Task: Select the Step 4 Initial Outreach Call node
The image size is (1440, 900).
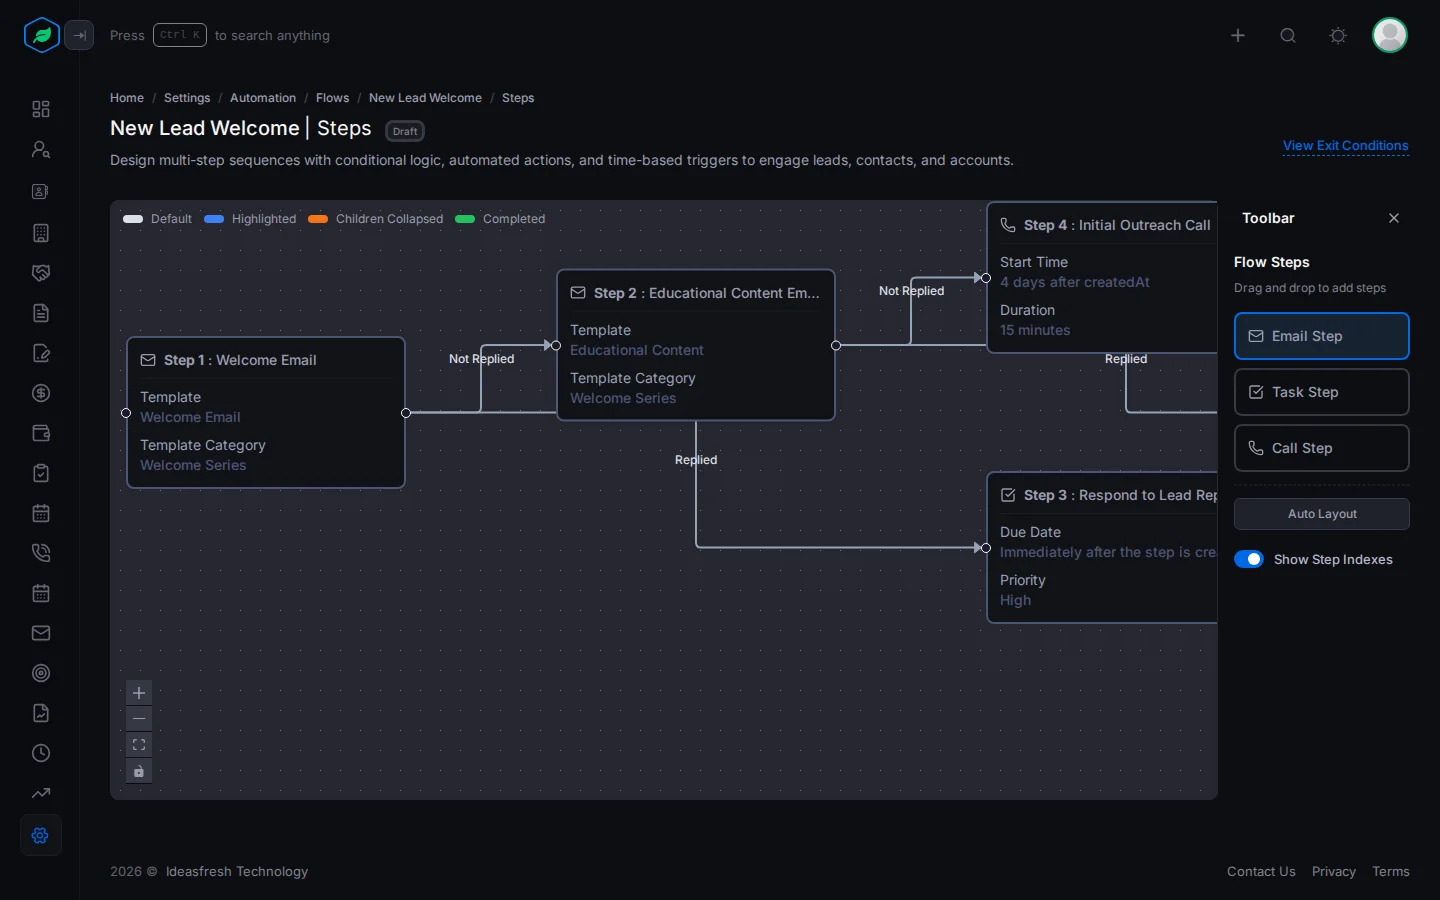Action: point(1102,278)
